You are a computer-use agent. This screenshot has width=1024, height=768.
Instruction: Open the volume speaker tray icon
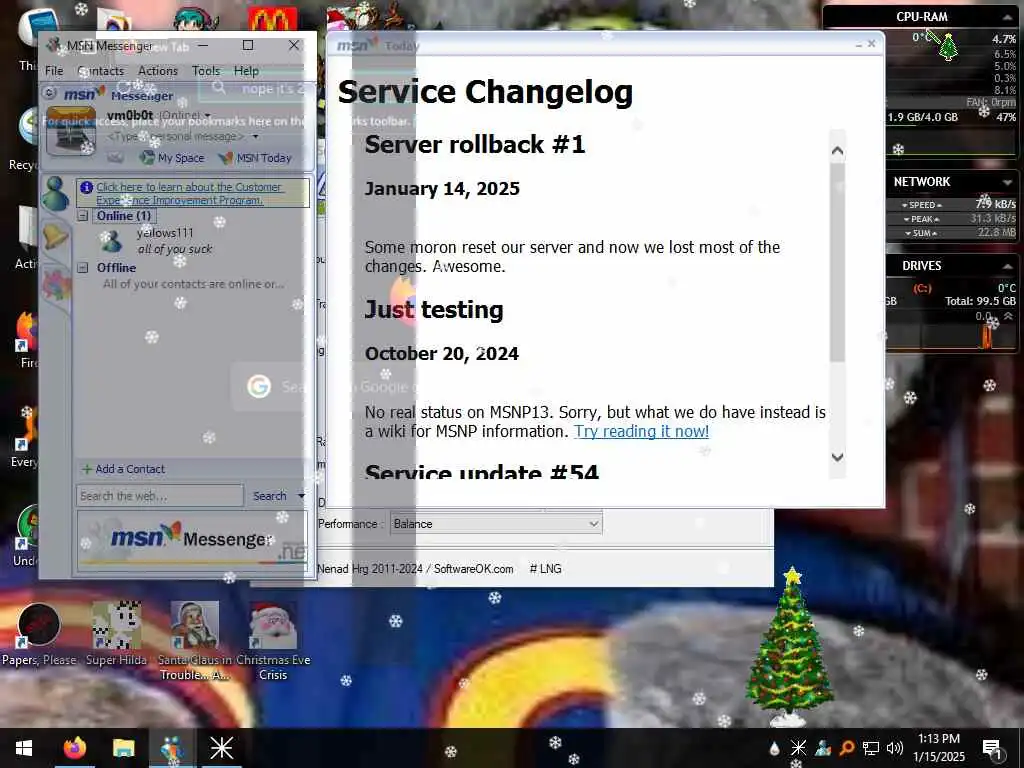(x=895, y=748)
